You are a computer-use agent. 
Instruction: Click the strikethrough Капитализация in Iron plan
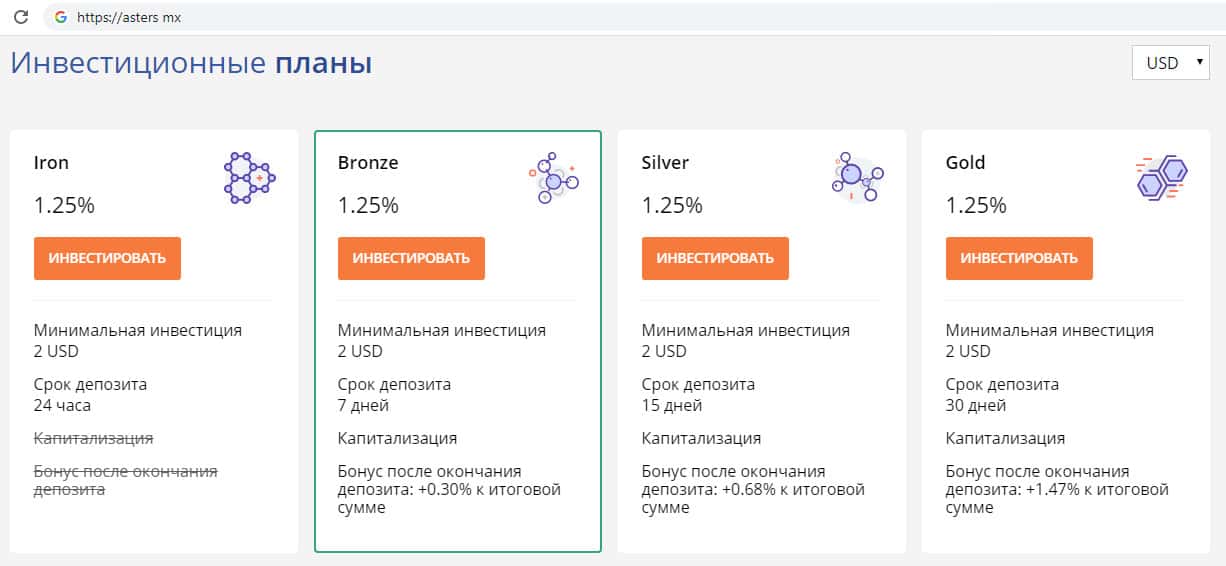tap(93, 438)
